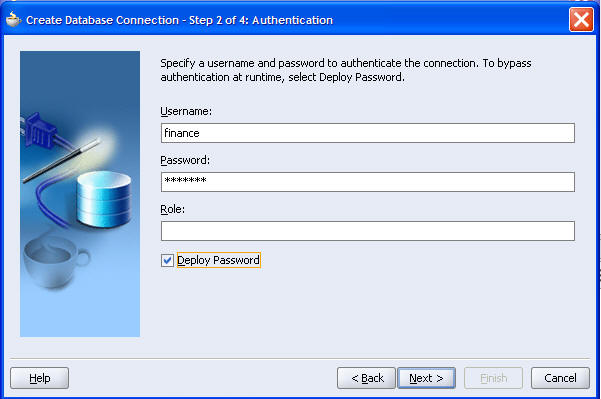
Task: Click the Deploy Password label text
Action: point(218,260)
